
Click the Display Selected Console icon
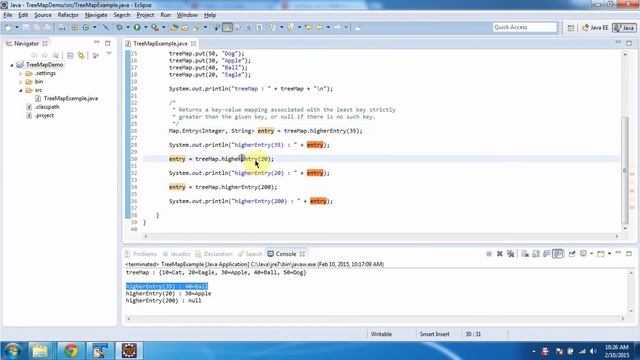pyautogui.click(x=583, y=254)
